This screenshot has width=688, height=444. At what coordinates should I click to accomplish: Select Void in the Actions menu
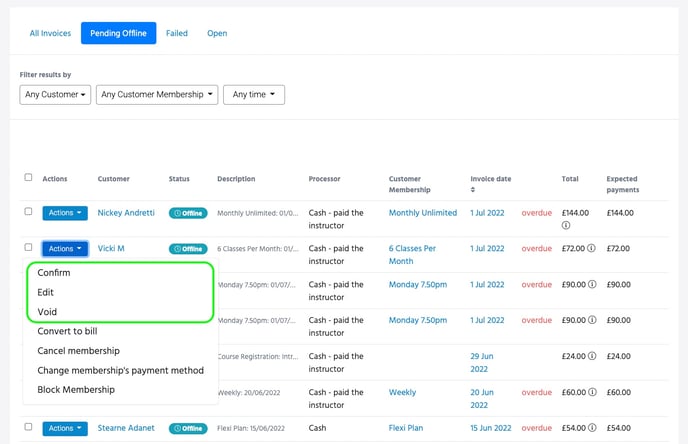[x=47, y=312]
